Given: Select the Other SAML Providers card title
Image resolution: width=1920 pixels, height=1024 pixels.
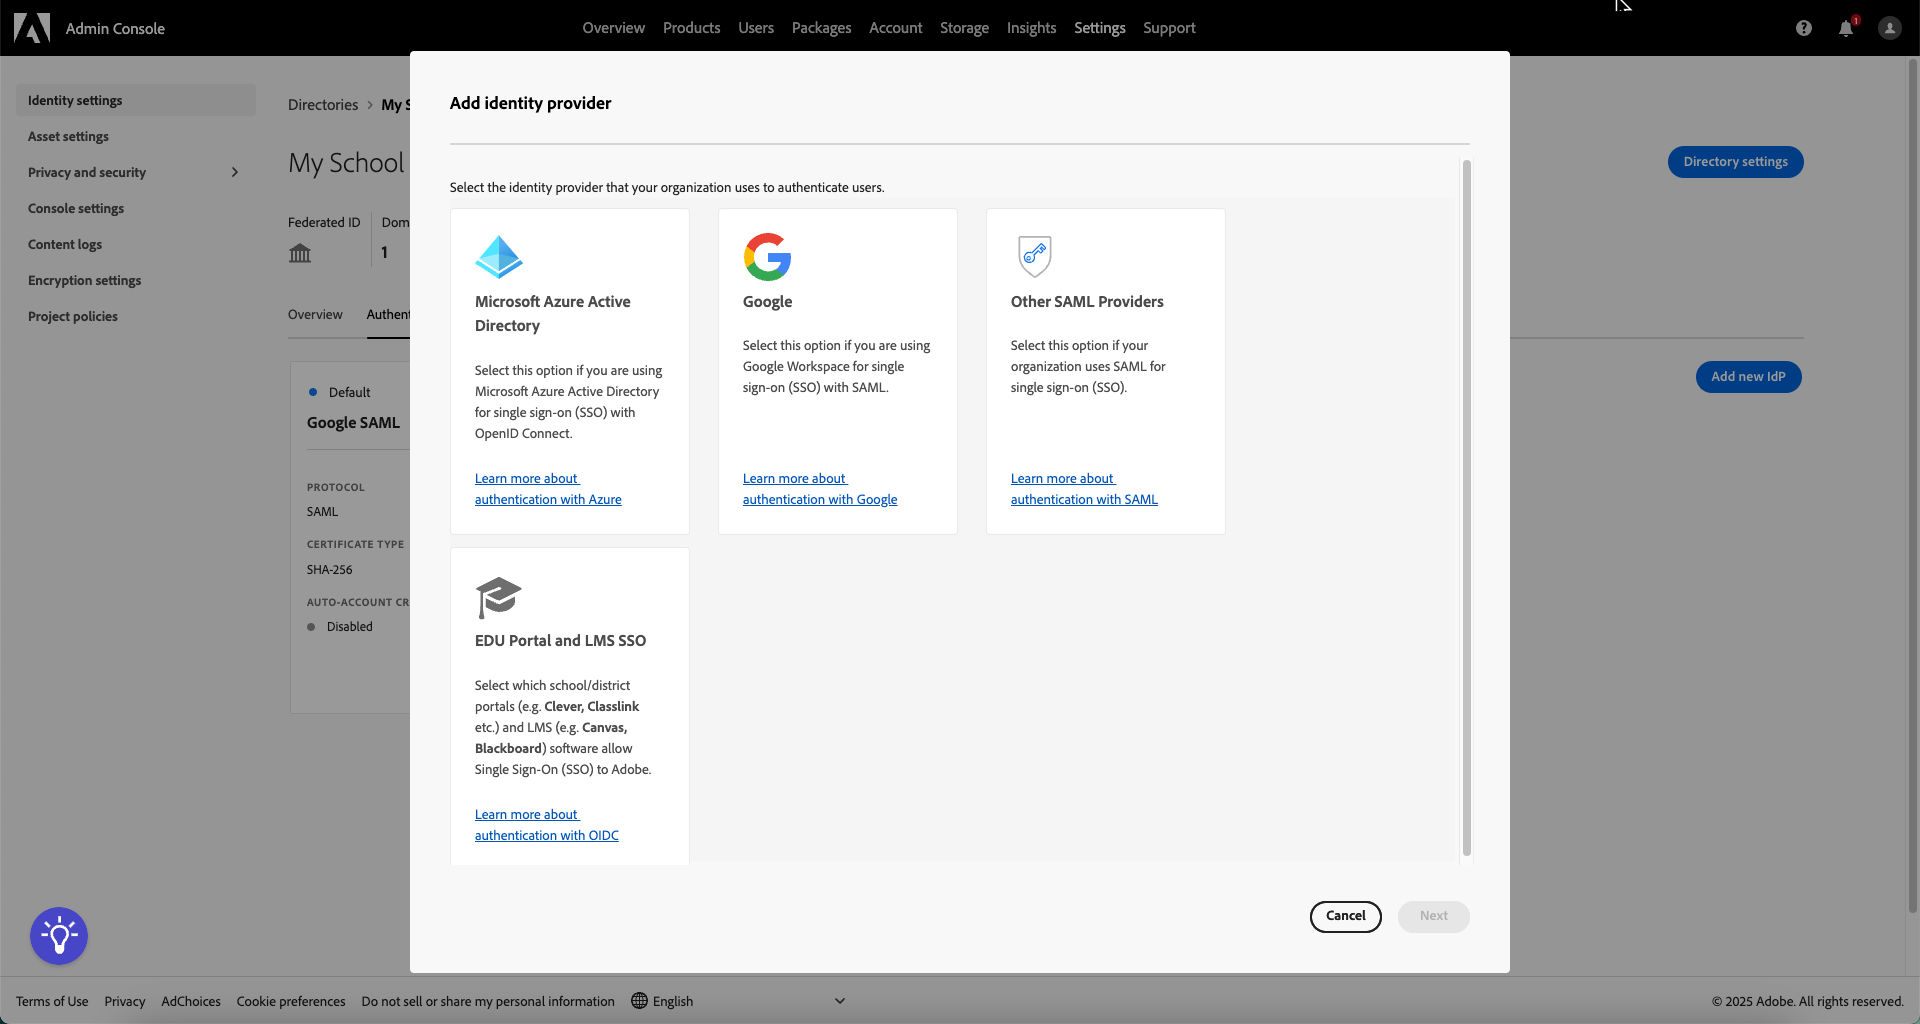Looking at the screenshot, I should coord(1087,301).
